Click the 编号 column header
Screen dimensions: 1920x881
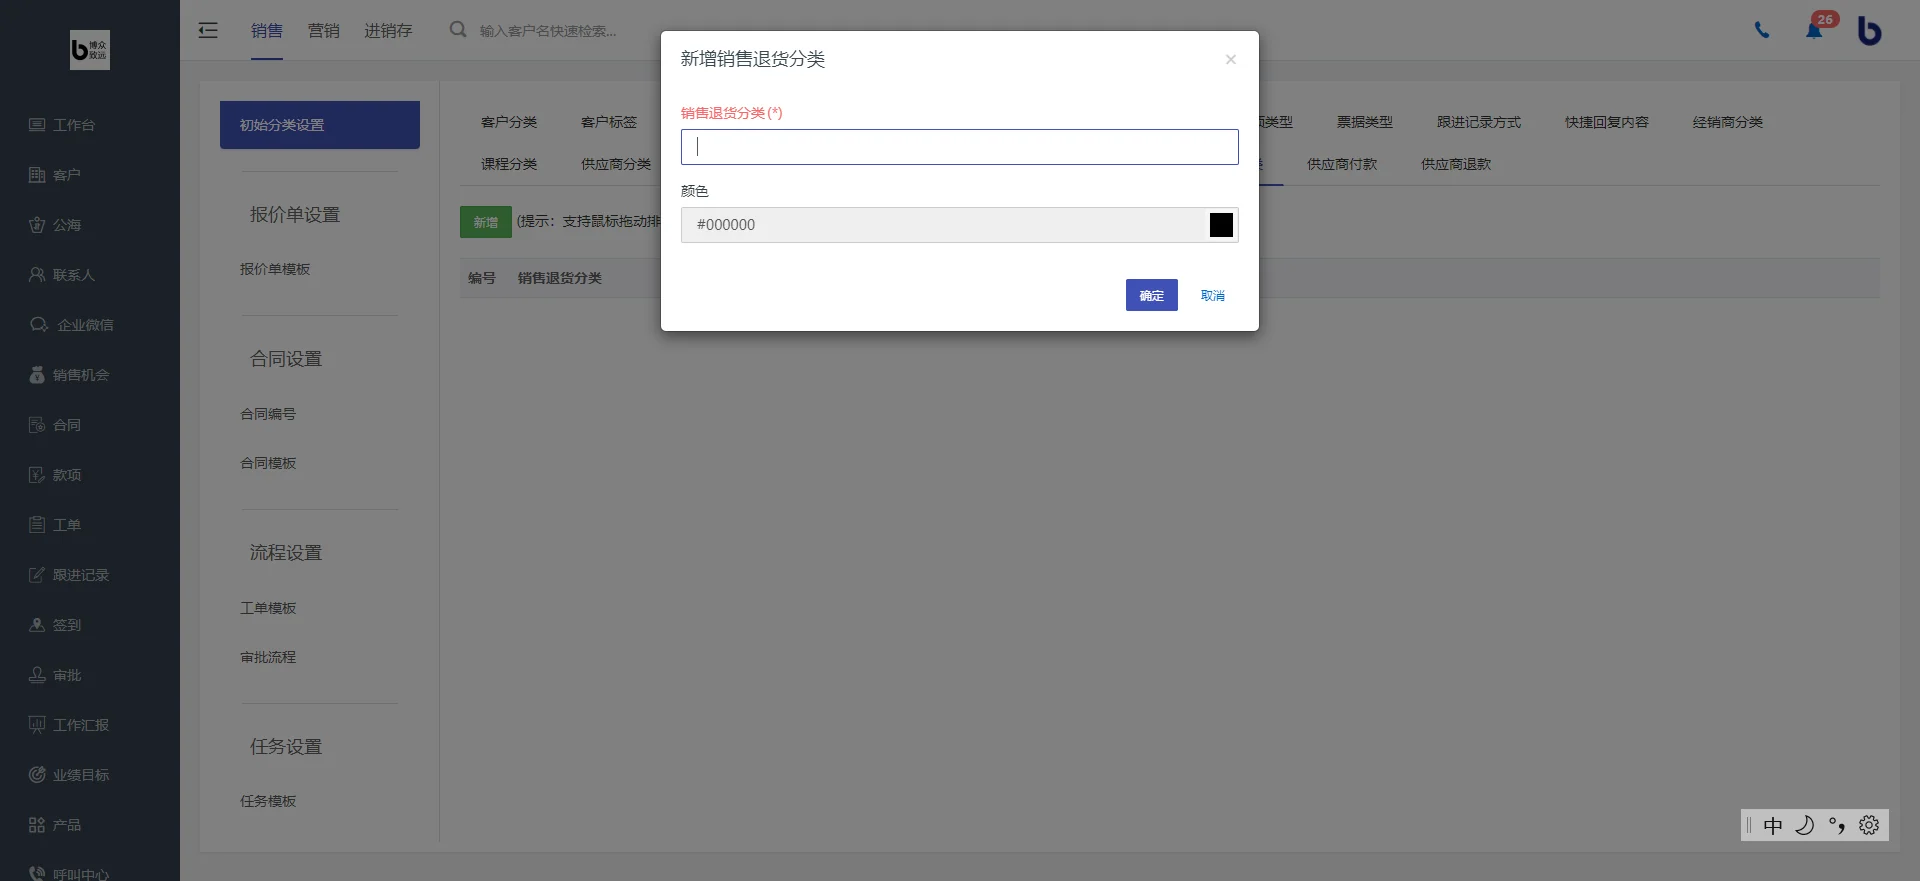482,278
